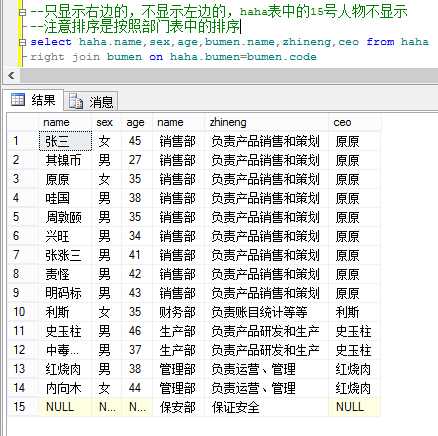Click age 45 cell in row 1
The image size is (438, 436).
coord(137,141)
